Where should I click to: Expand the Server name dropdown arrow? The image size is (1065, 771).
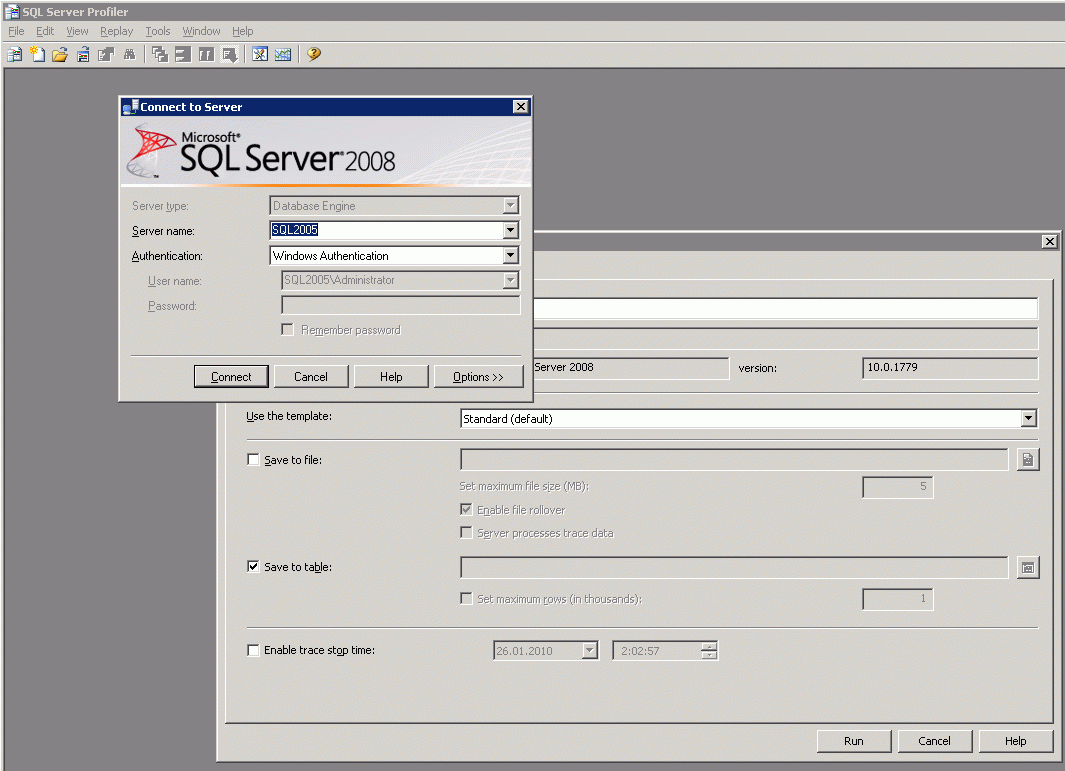[x=511, y=231]
